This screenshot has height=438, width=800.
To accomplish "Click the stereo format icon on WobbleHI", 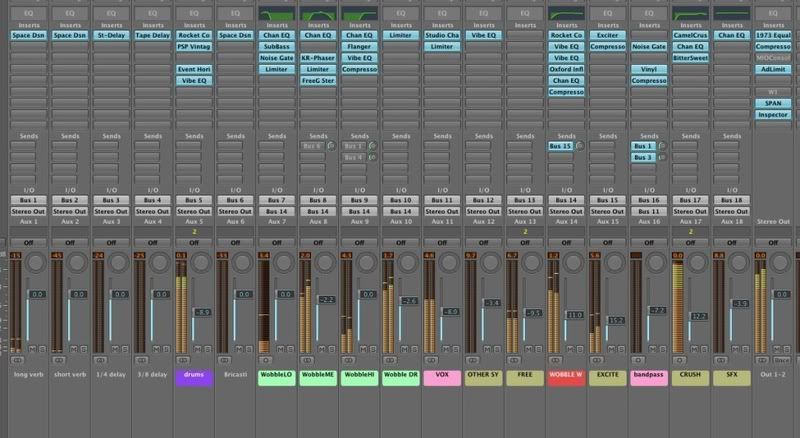I will (348, 360).
